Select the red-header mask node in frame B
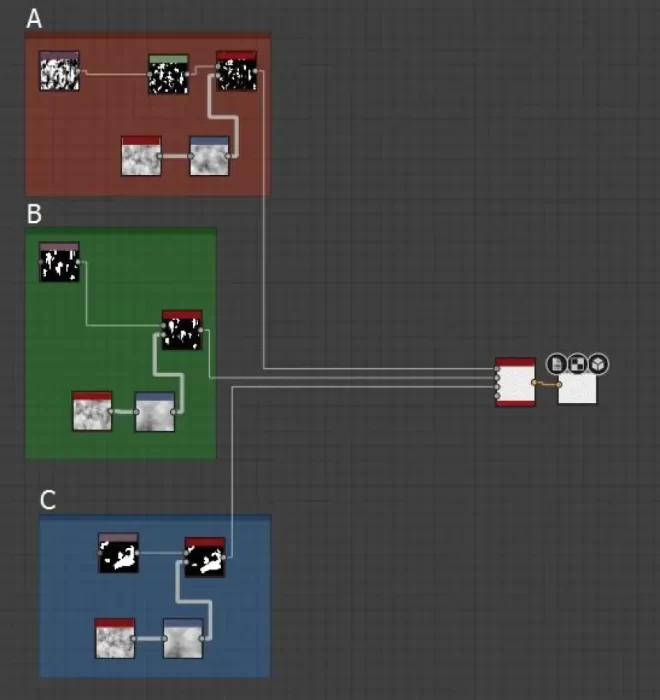 [182, 330]
